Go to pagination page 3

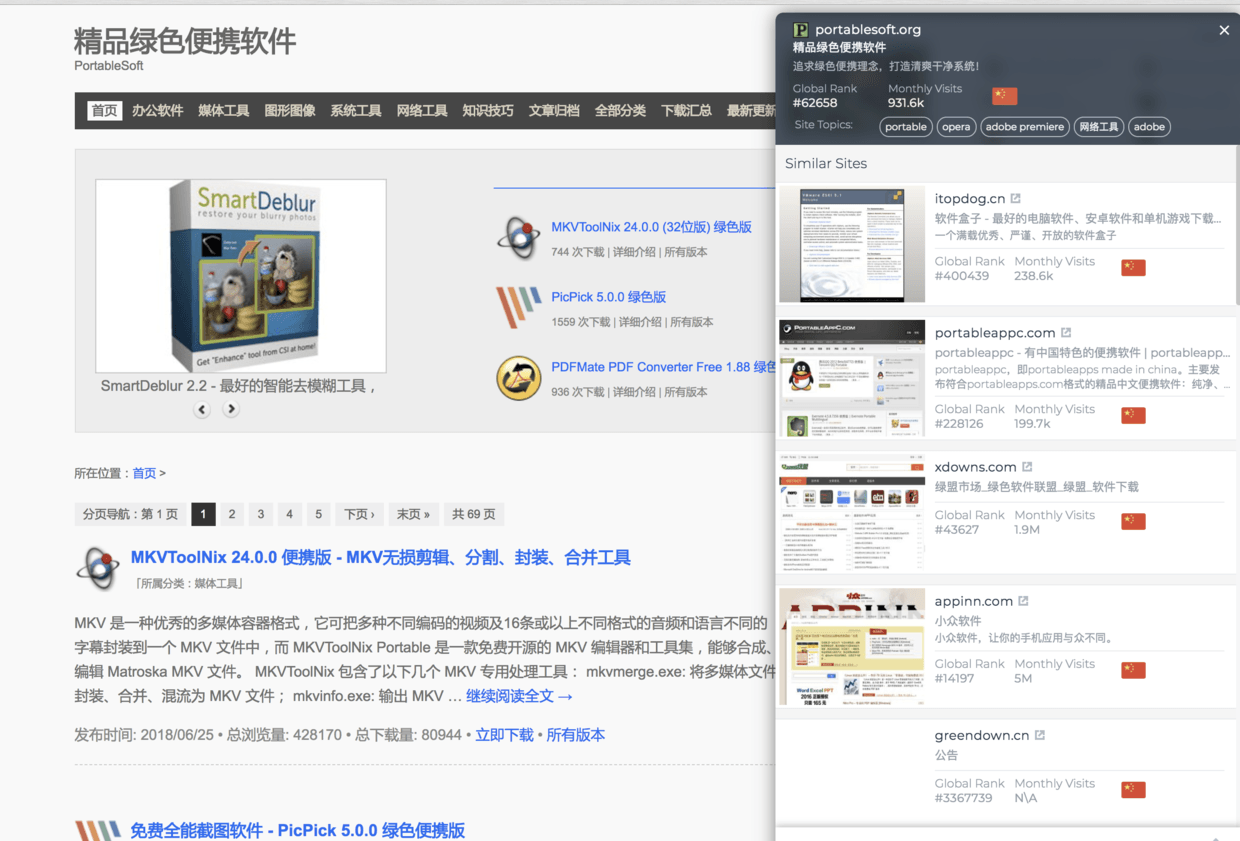pos(261,514)
